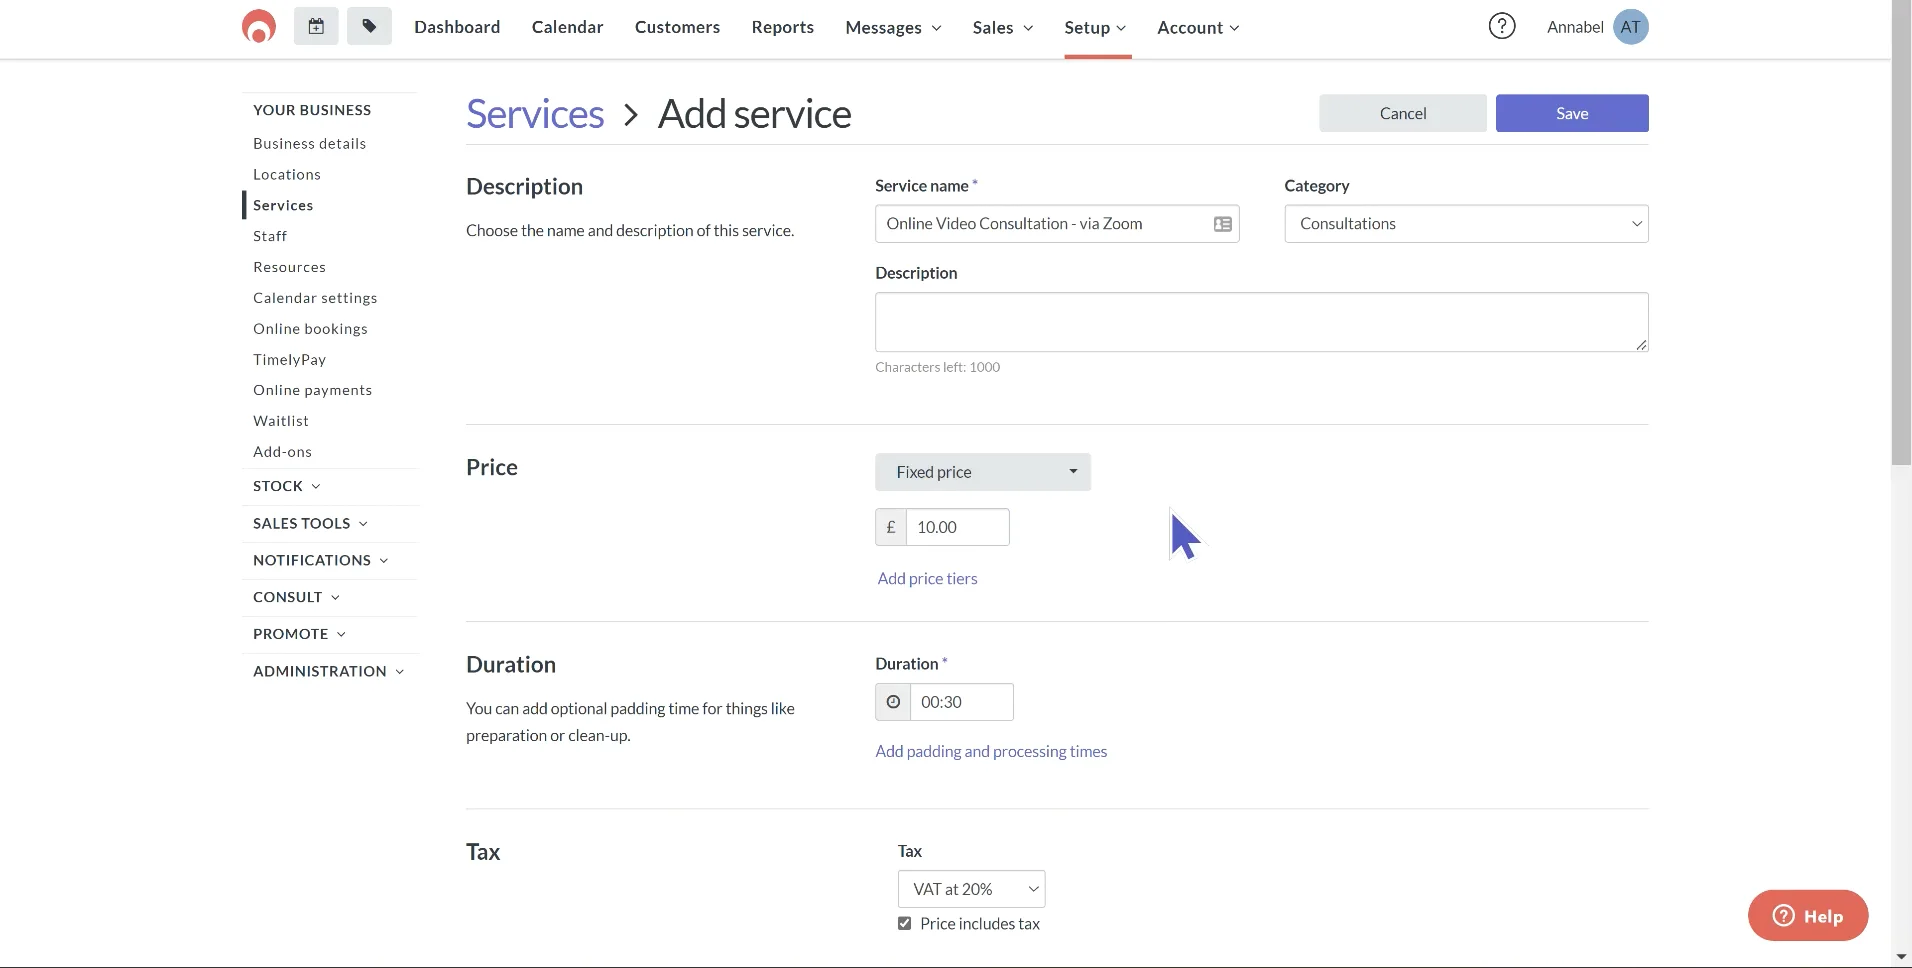Open Locations in sidebar
The height and width of the screenshot is (968, 1912).
pyautogui.click(x=287, y=174)
